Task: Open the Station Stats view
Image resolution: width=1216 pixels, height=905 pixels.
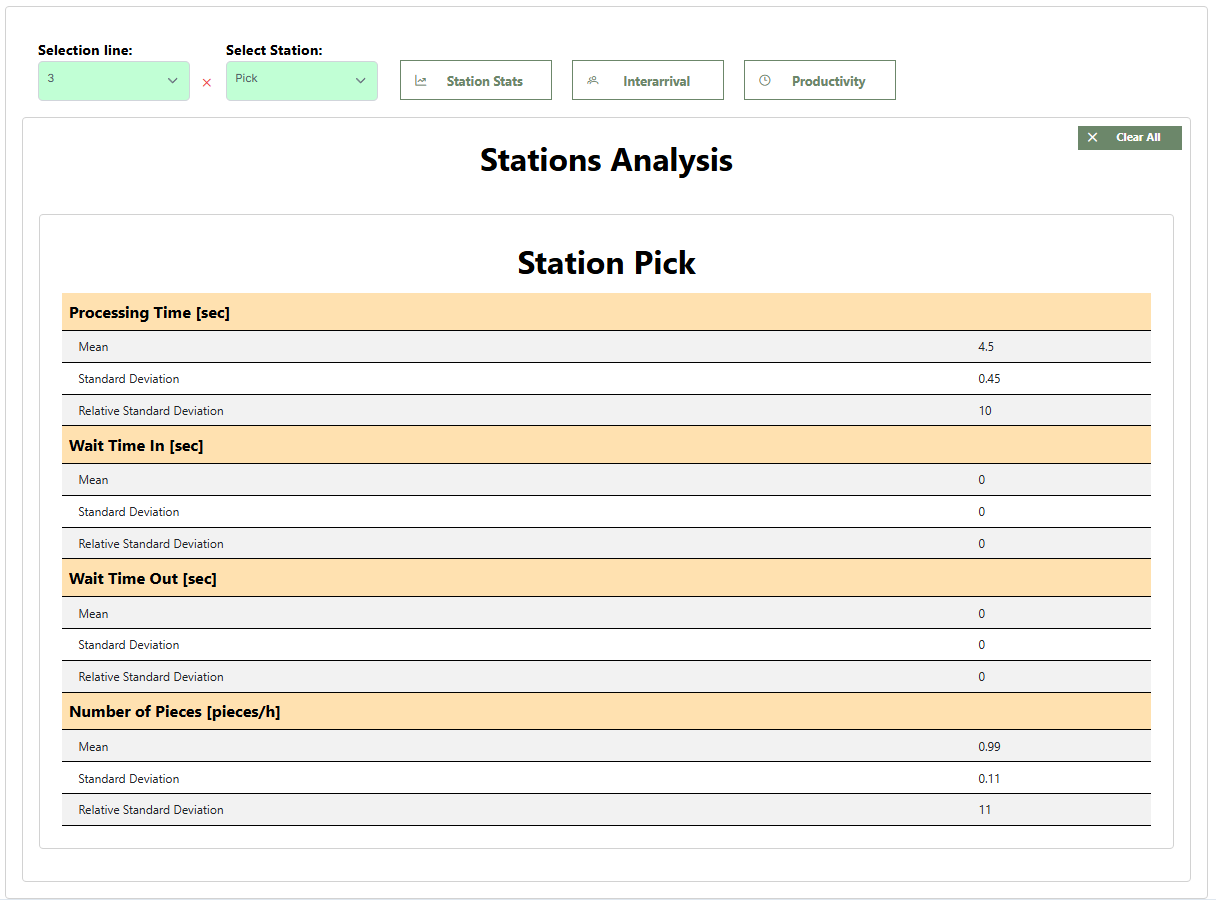Action: coord(475,79)
